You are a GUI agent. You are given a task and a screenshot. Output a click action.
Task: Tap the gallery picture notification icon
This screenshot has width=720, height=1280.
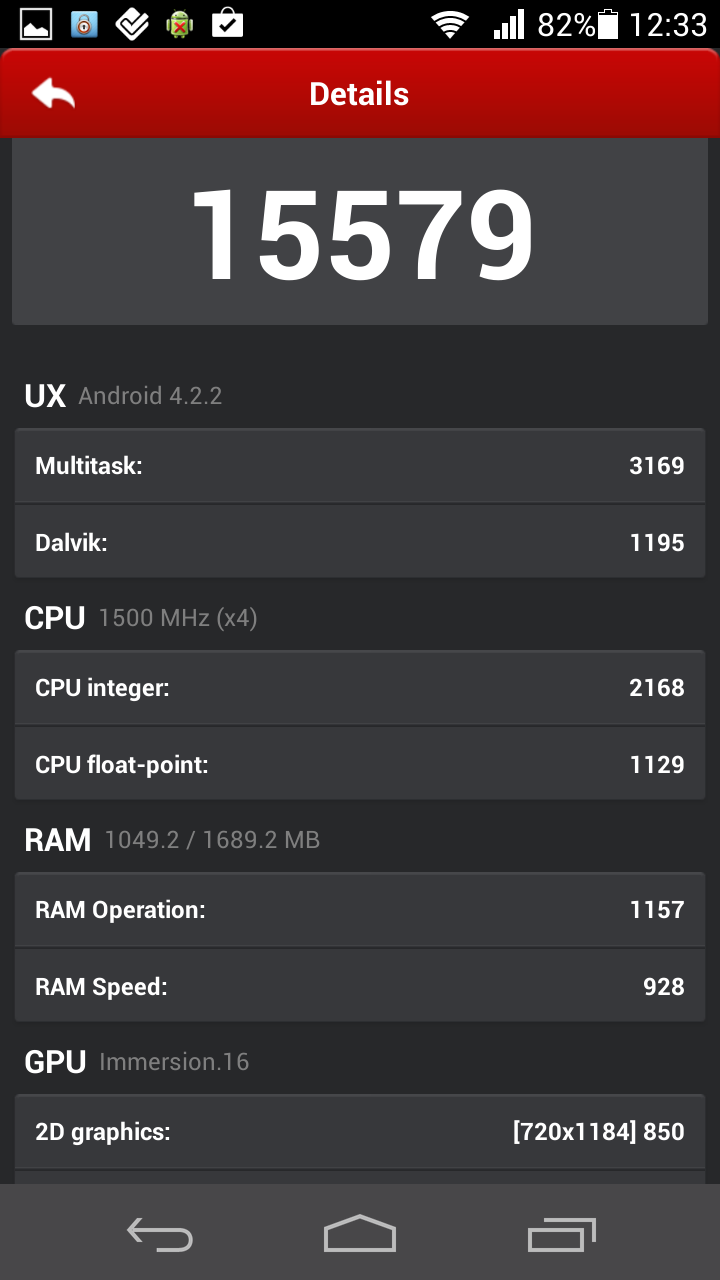point(36,24)
